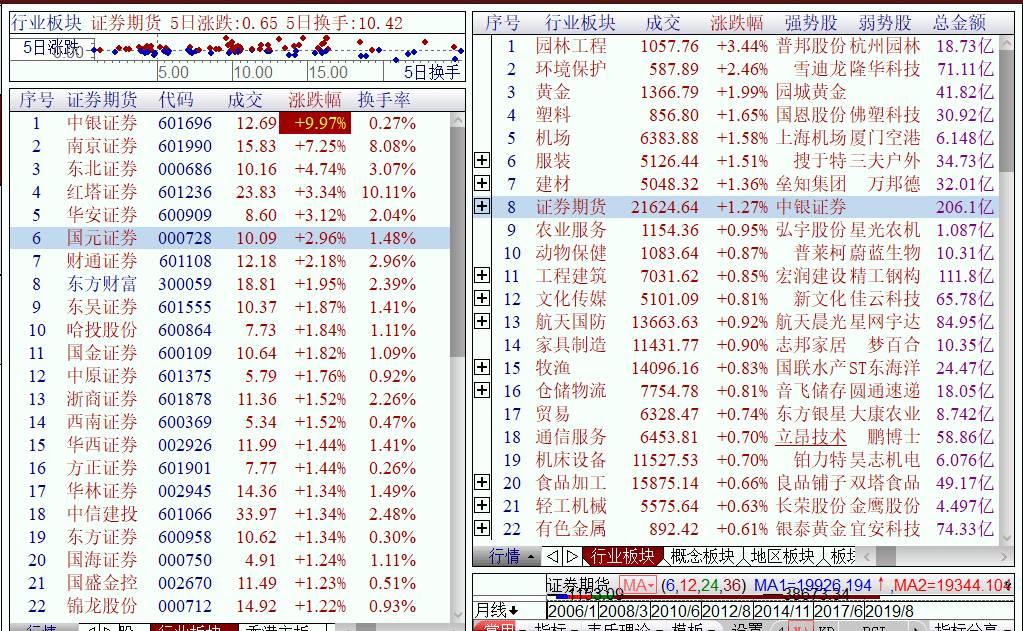Select the 东北证券 stock row
This screenshot has height=631, width=1023.
coord(230,169)
